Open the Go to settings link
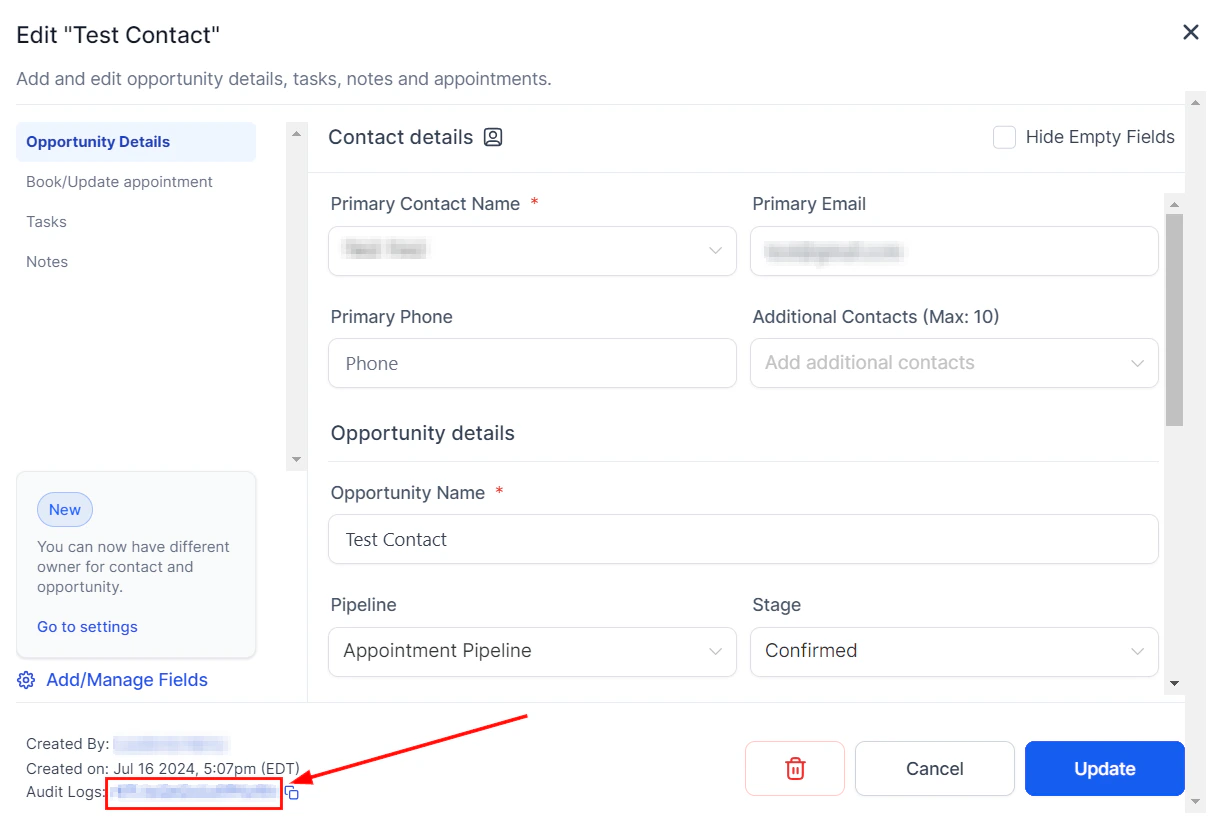Viewport: 1220px width, 827px height. (87, 626)
